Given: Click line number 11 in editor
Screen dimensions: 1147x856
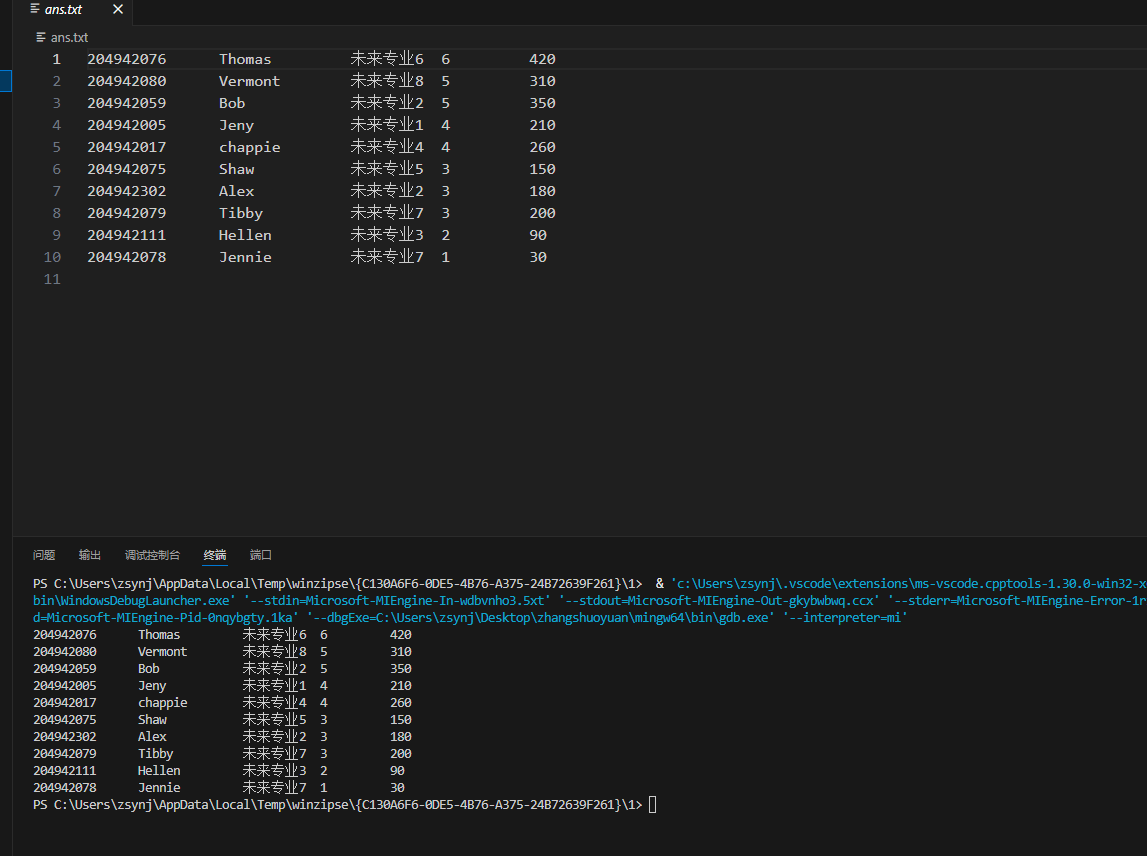Looking at the screenshot, I should [x=52, y=279].
